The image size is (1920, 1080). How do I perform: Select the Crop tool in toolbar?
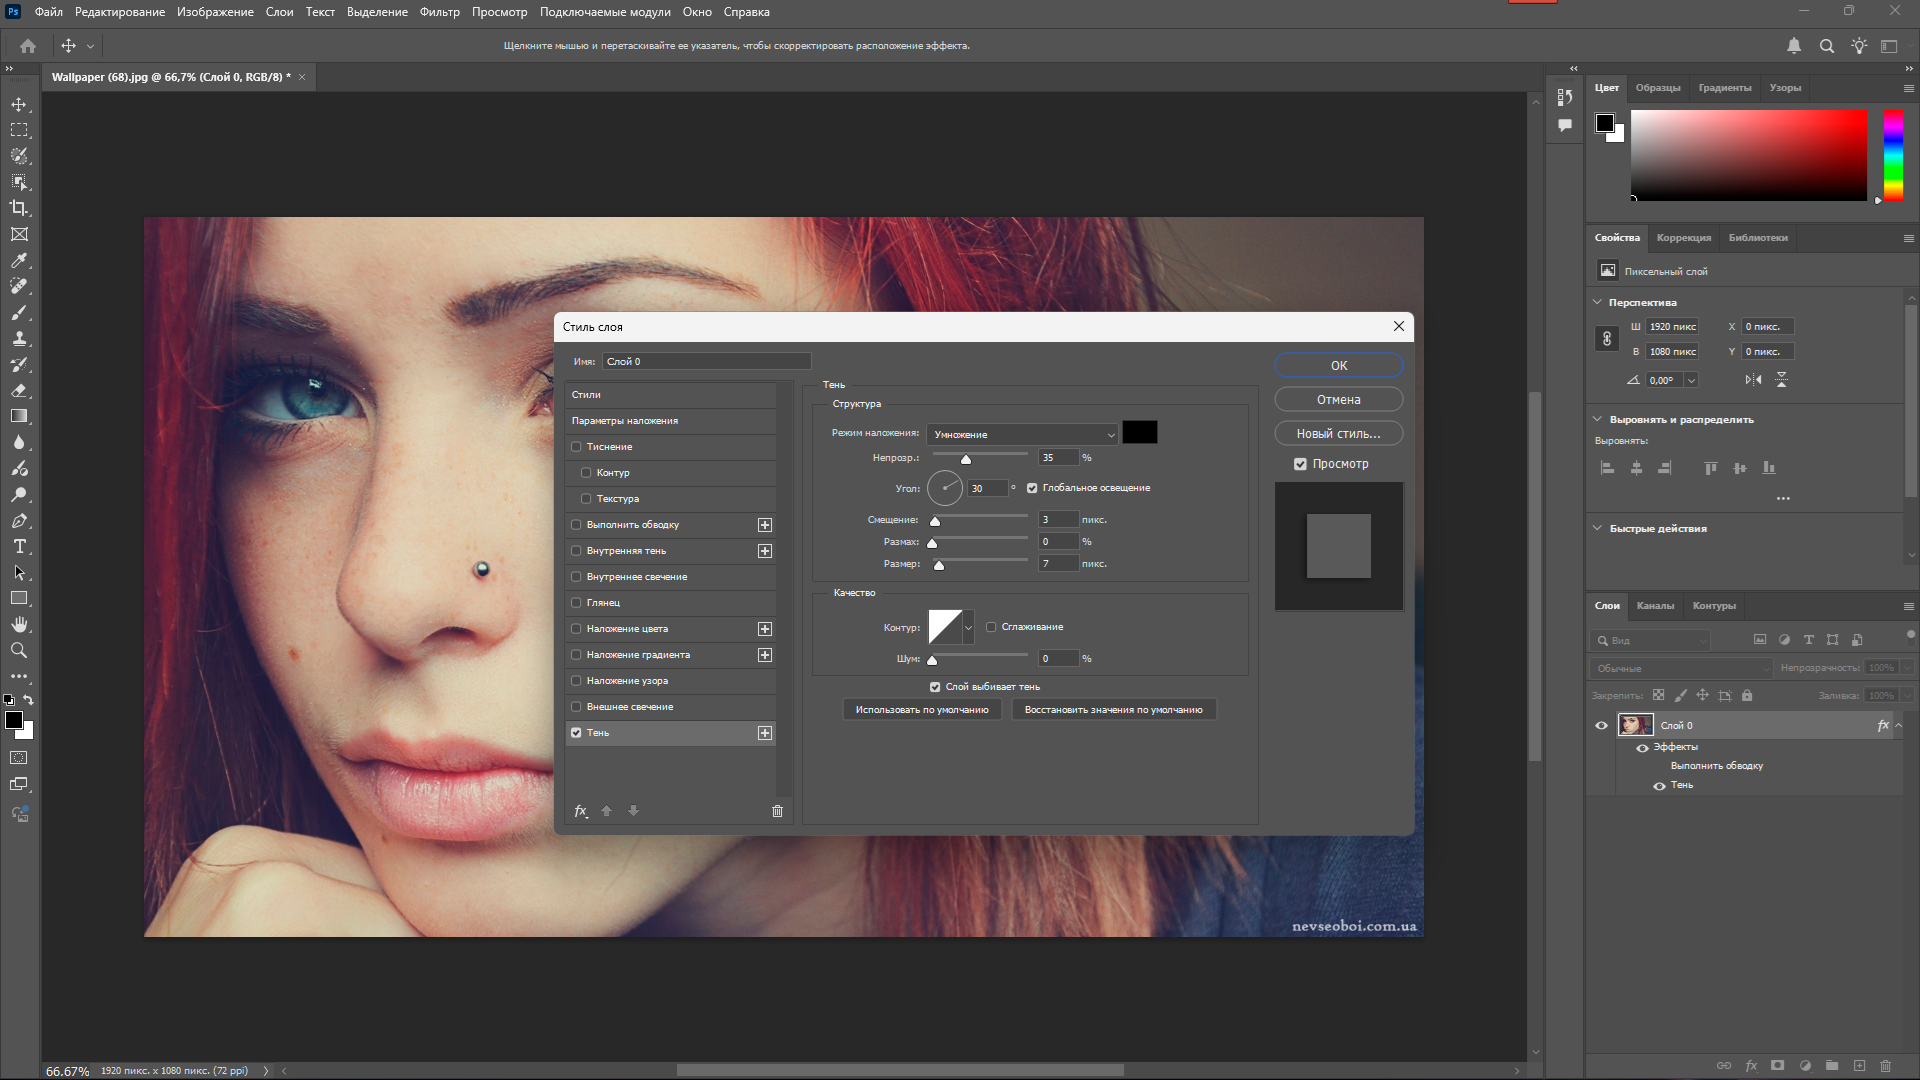(x=19, y=208)
